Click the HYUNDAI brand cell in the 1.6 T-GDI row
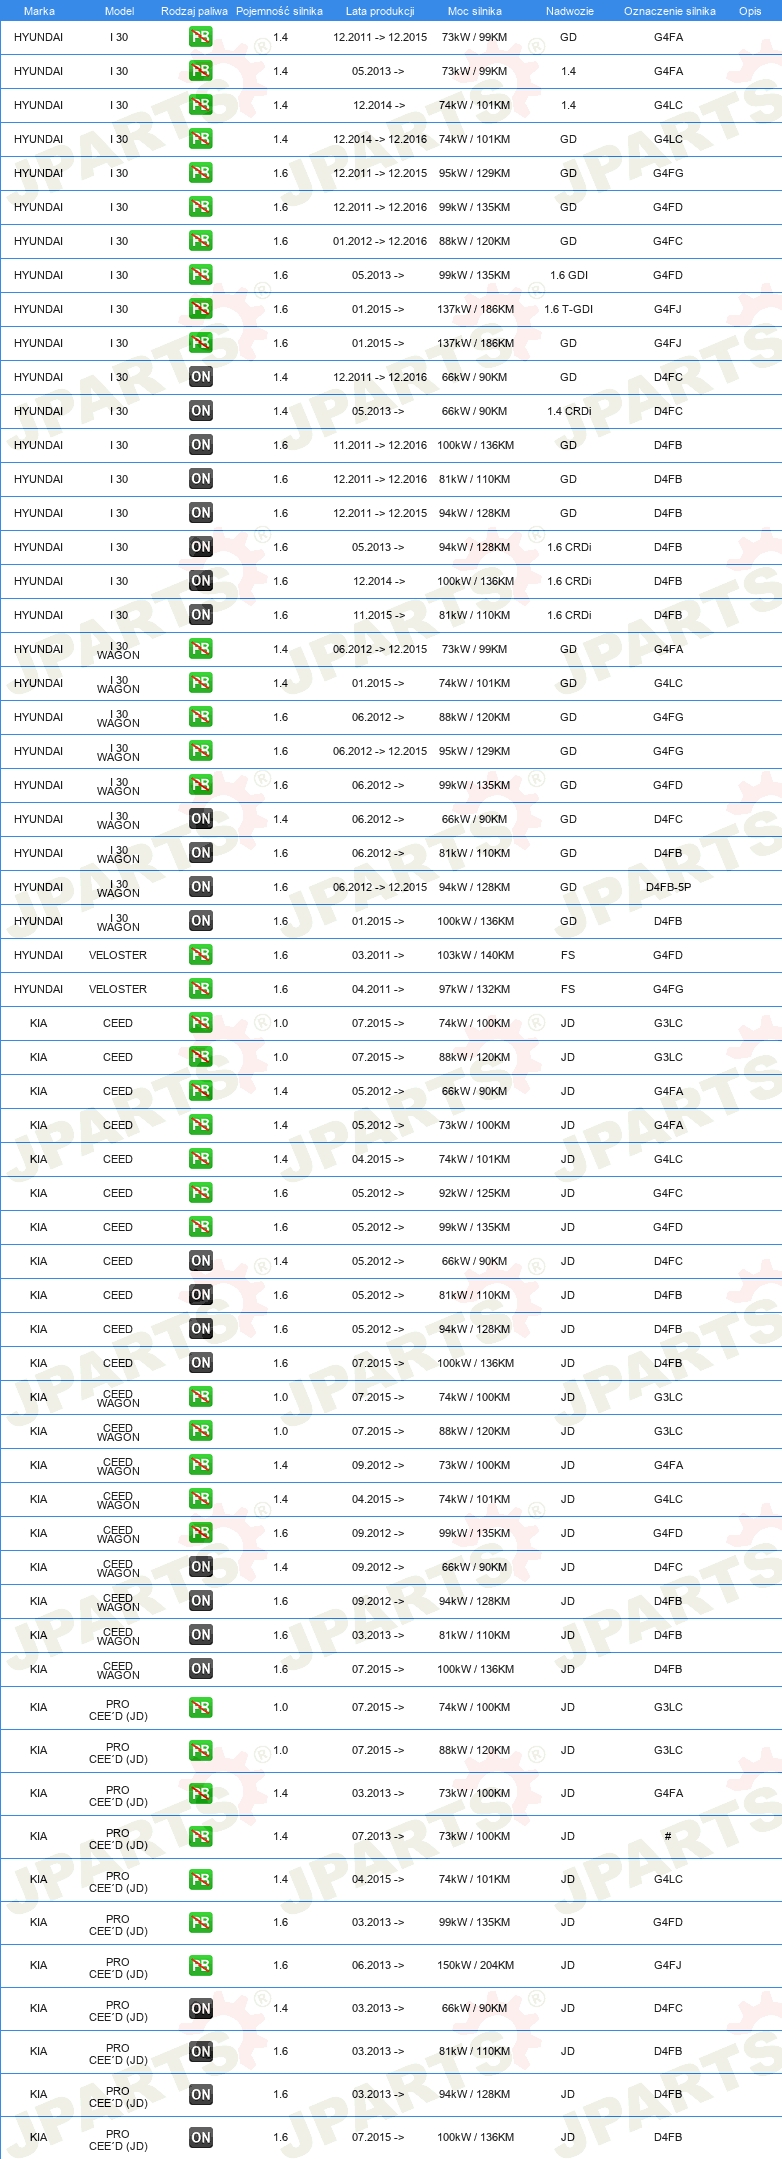The image size is (782, 2159). (x=39, y=309)
